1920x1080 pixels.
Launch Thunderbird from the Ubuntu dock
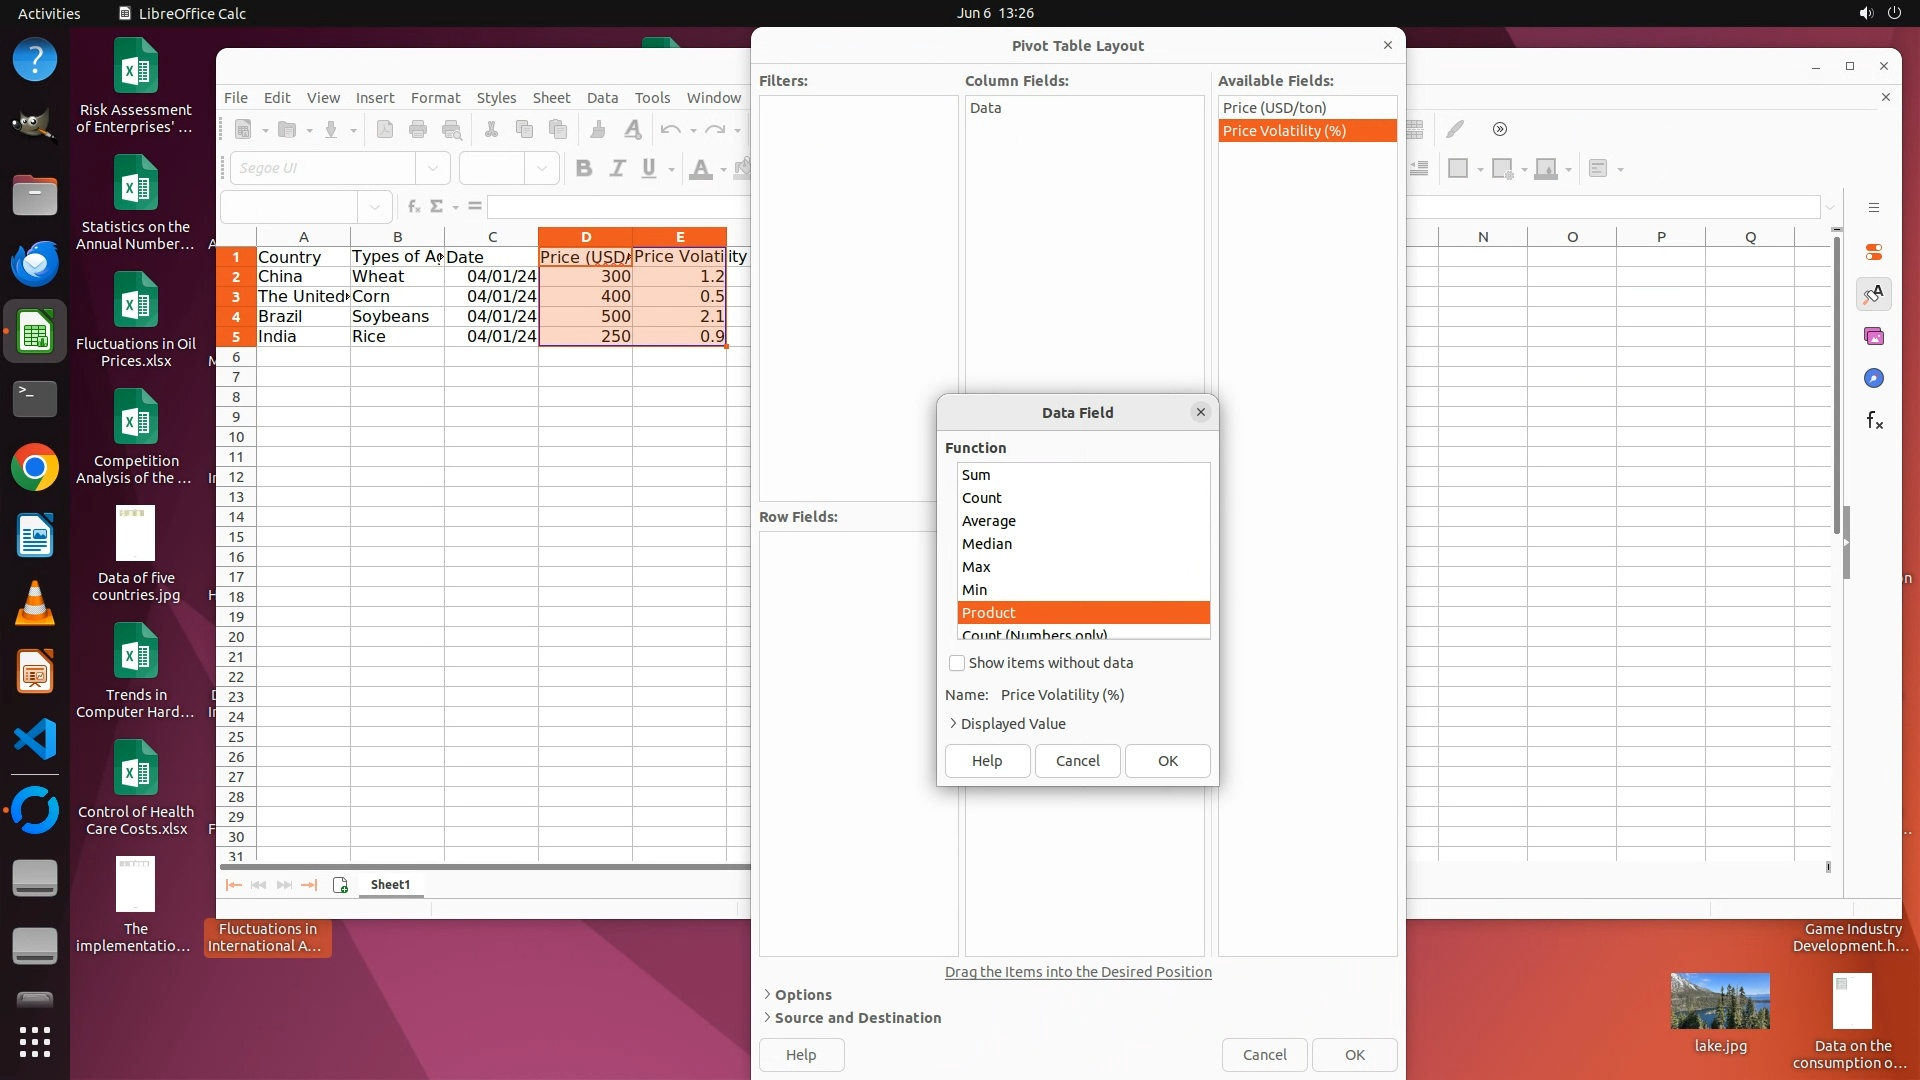pyautogui.click(x=35, y=264)
